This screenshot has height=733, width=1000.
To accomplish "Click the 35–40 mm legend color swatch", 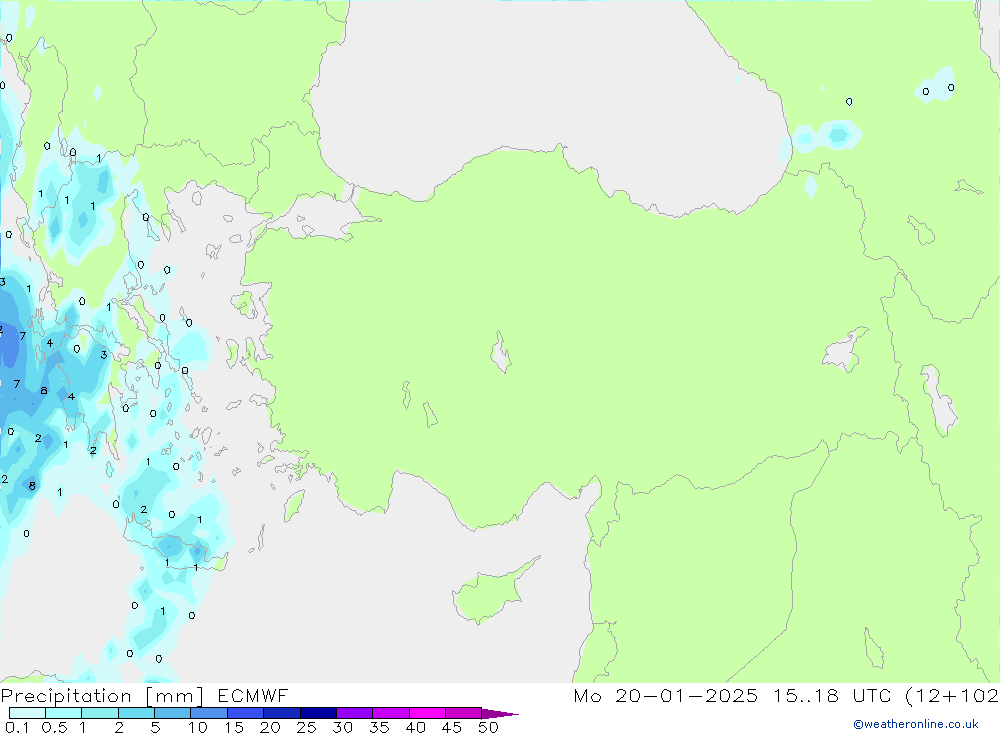I will [390, 713].
